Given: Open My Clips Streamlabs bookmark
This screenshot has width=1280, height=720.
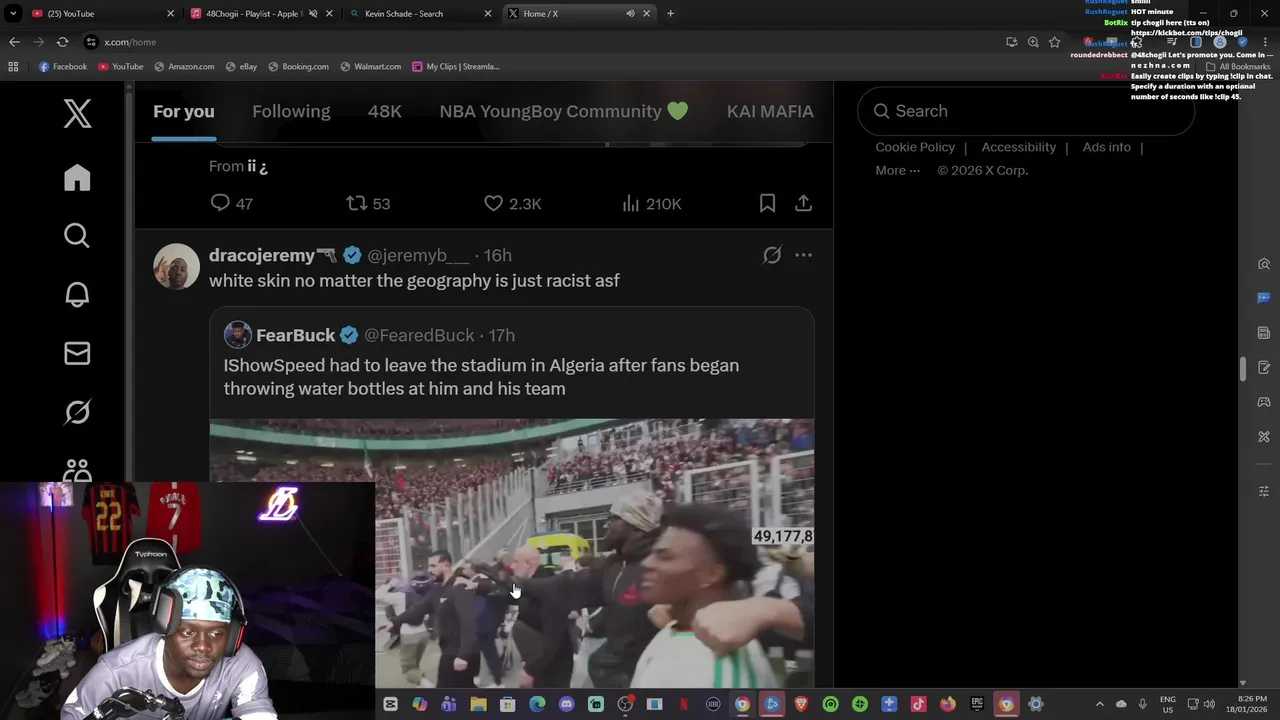Looking at the screenshot, I should (x=456, y=66).
